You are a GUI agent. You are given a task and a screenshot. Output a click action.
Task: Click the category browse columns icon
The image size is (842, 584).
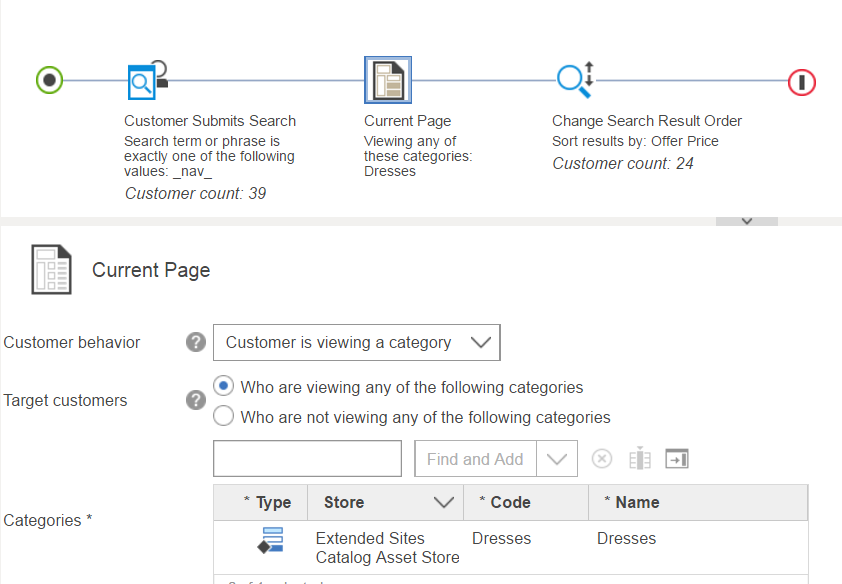(640, 459)
